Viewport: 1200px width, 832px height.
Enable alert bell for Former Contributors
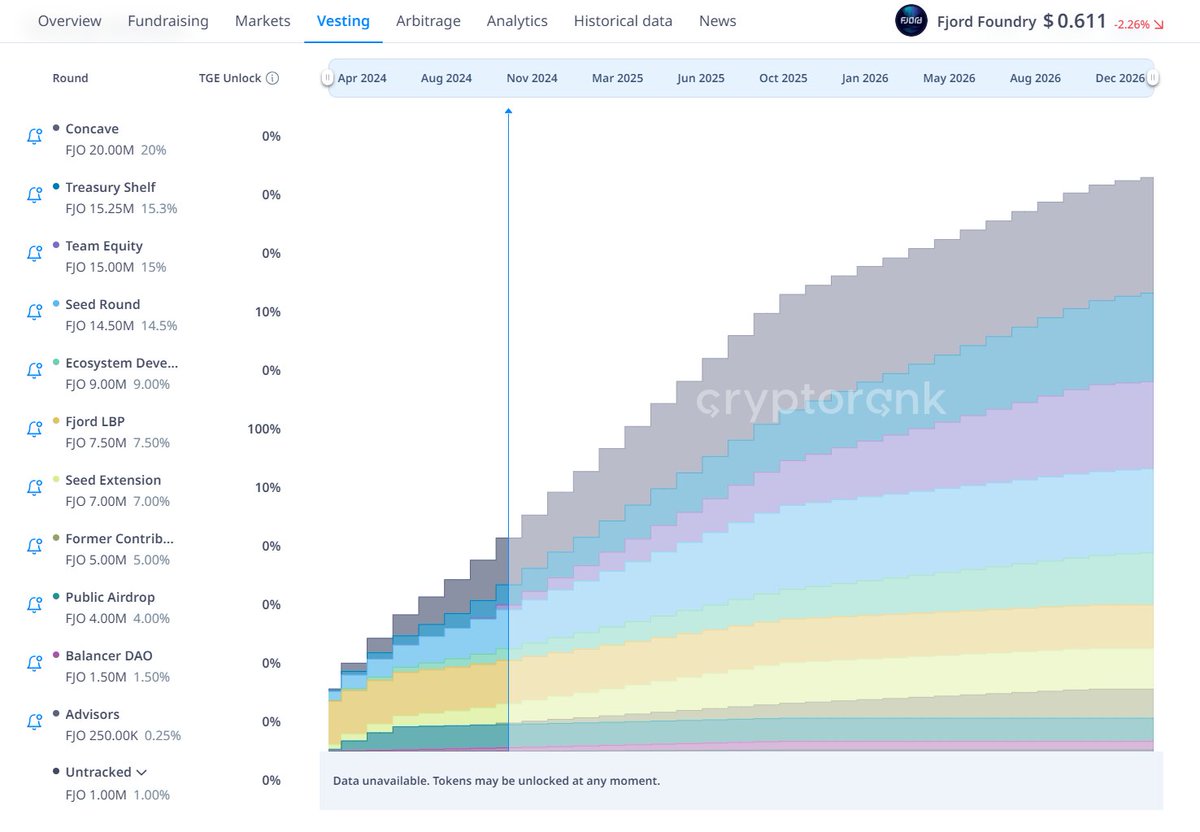point(34,546)
